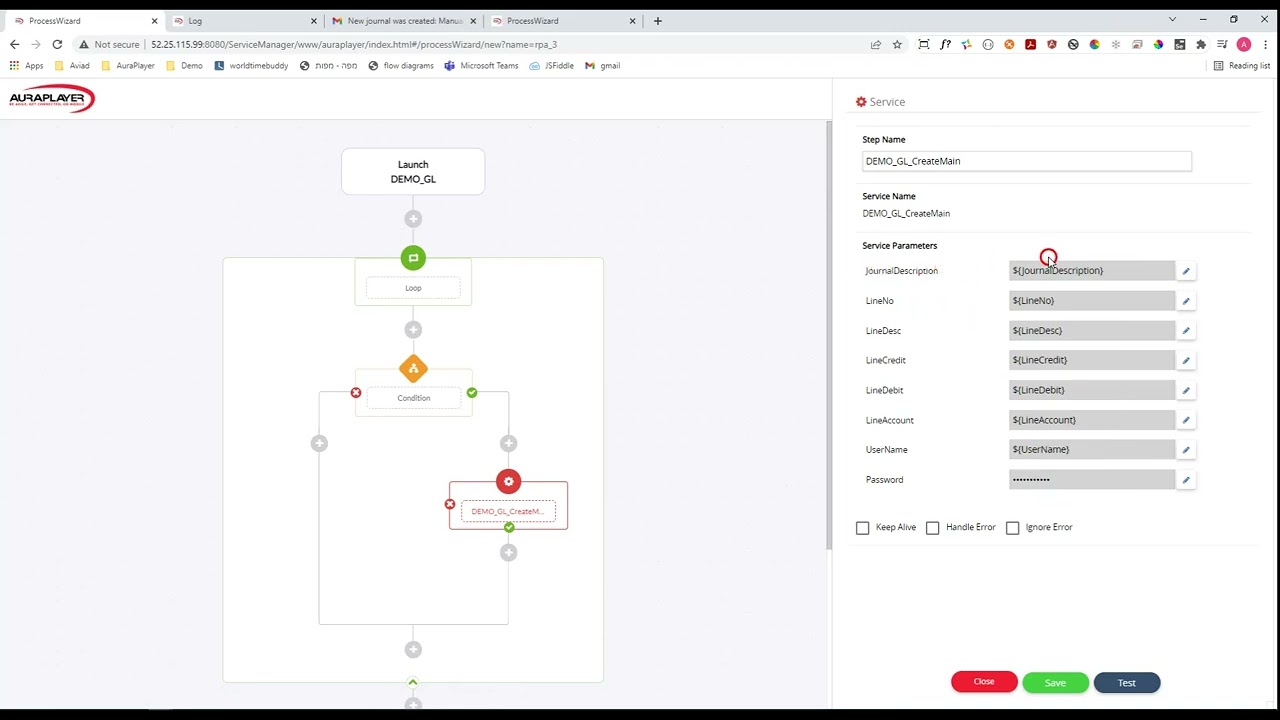This screenshot has height=720, width=1280.
Task: Edit the LineDesc parameter pencil icon
Action: click(x=1186, y=331)
